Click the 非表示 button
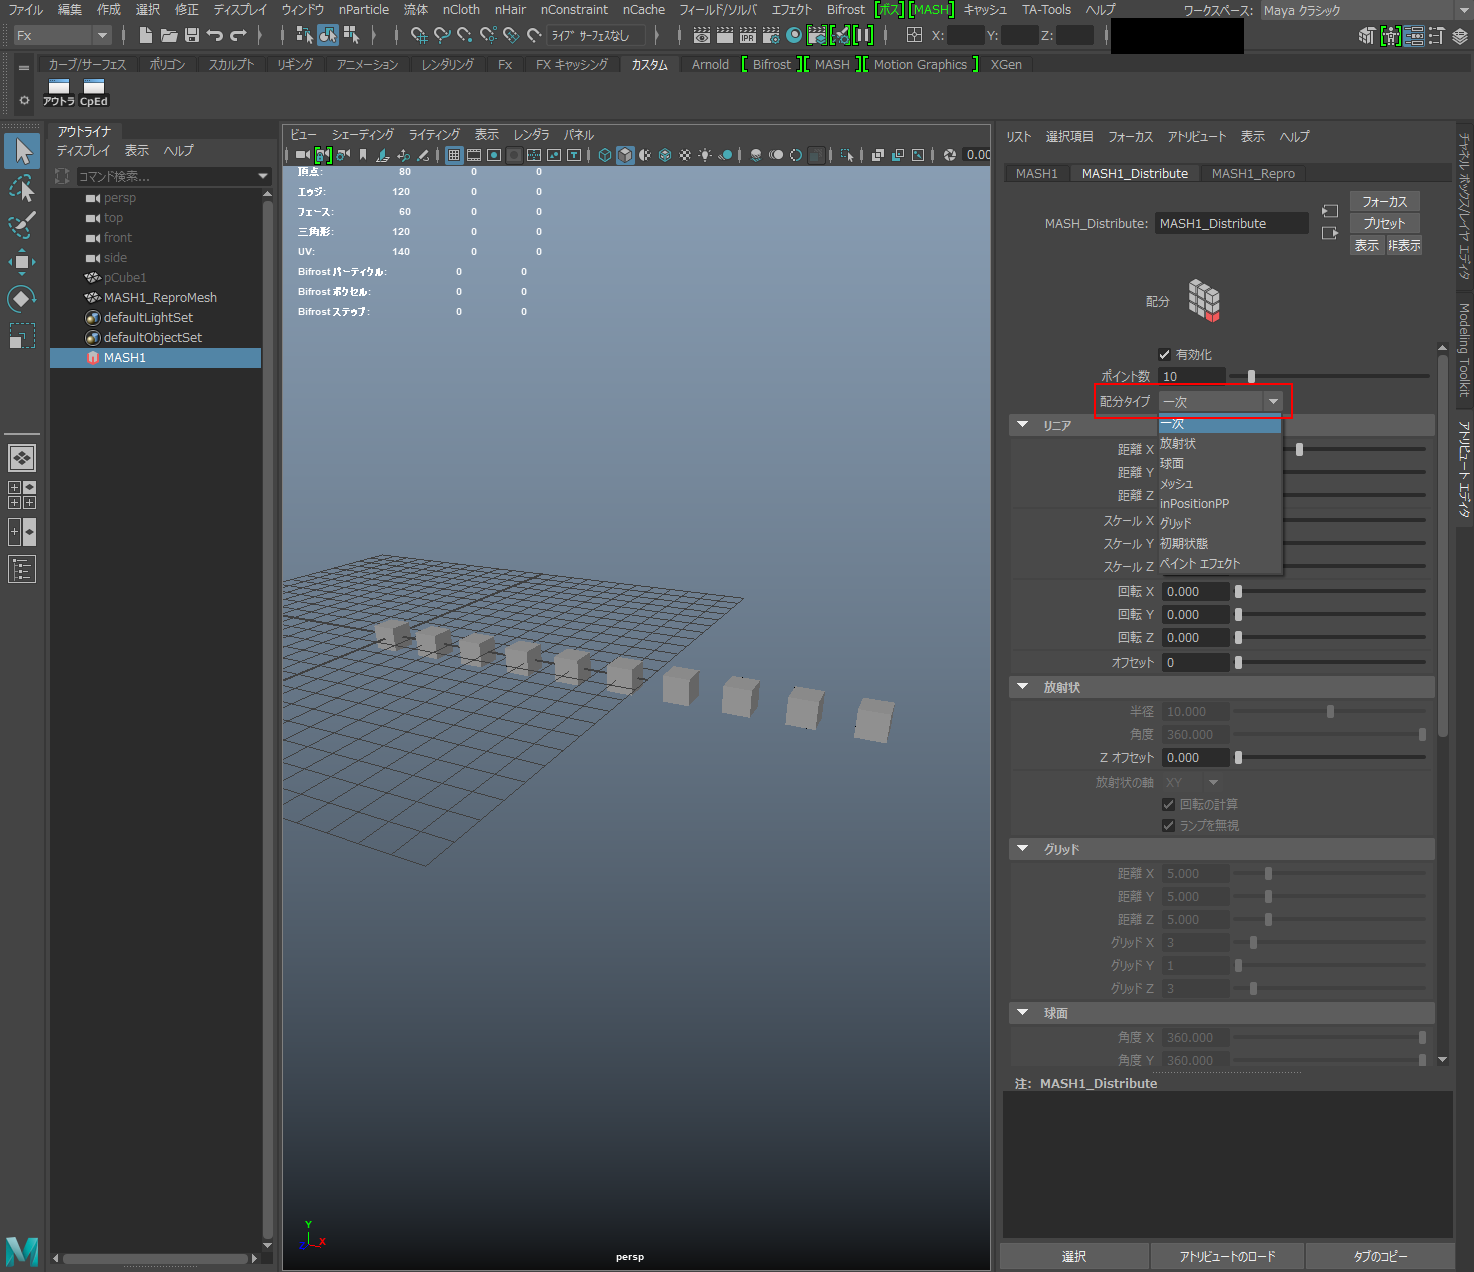The image size is (1474, 1272). (x=1404, y=245)
